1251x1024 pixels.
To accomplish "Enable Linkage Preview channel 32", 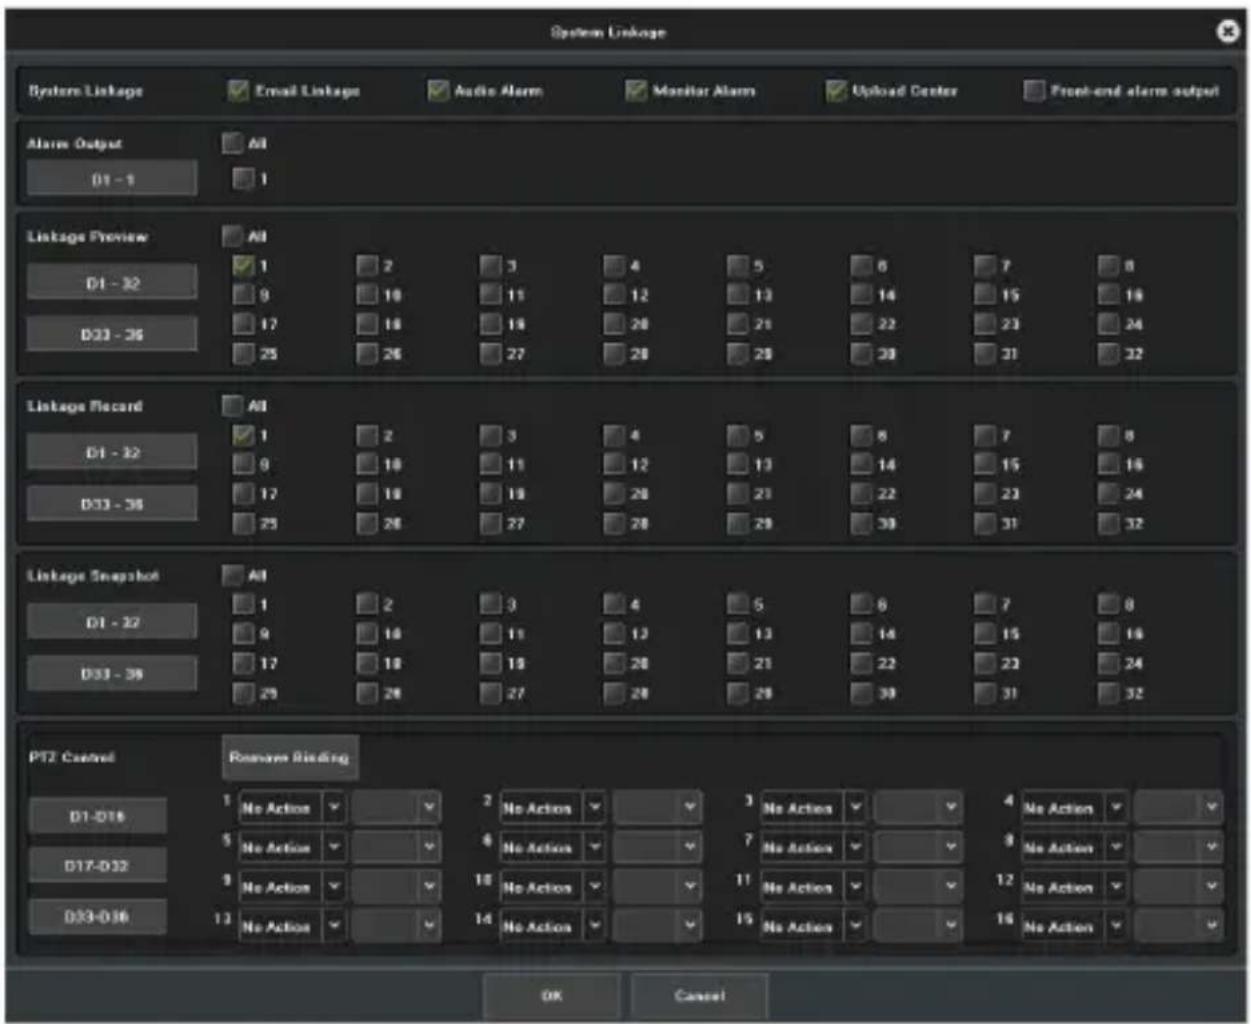I will pyautogui.click(x=1109, y=353).
